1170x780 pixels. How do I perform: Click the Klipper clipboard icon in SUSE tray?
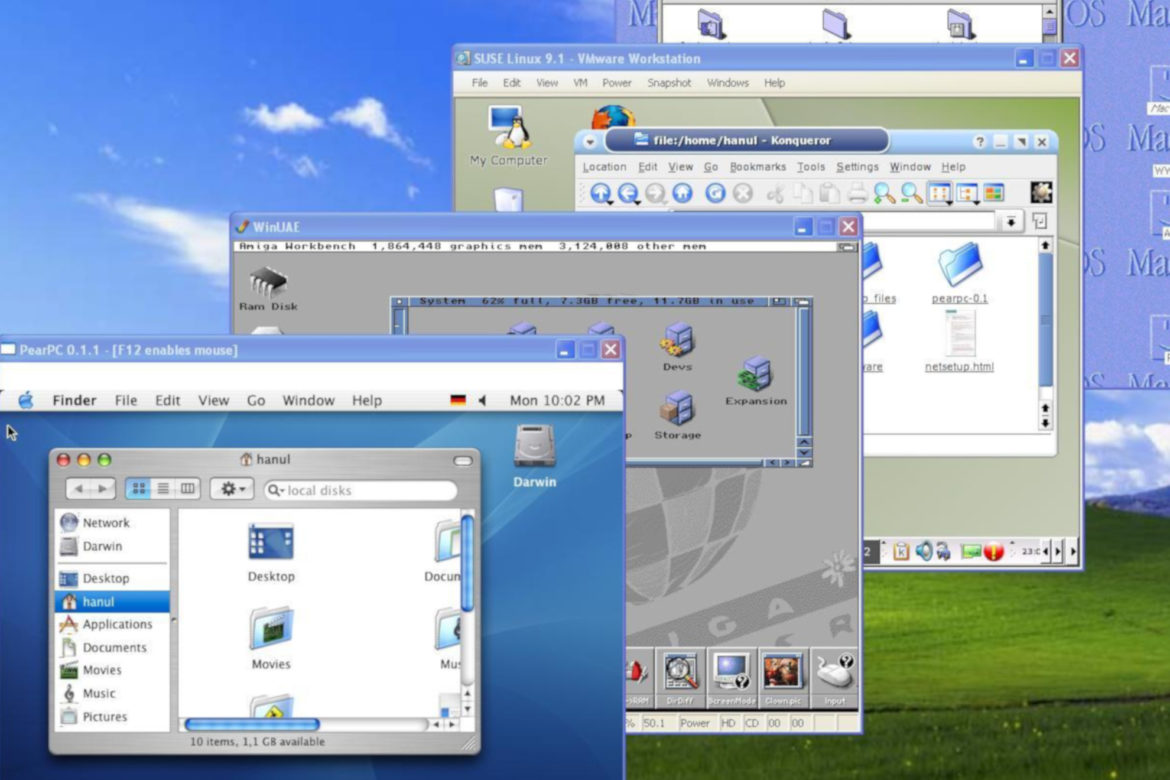(x=901, y=552)
